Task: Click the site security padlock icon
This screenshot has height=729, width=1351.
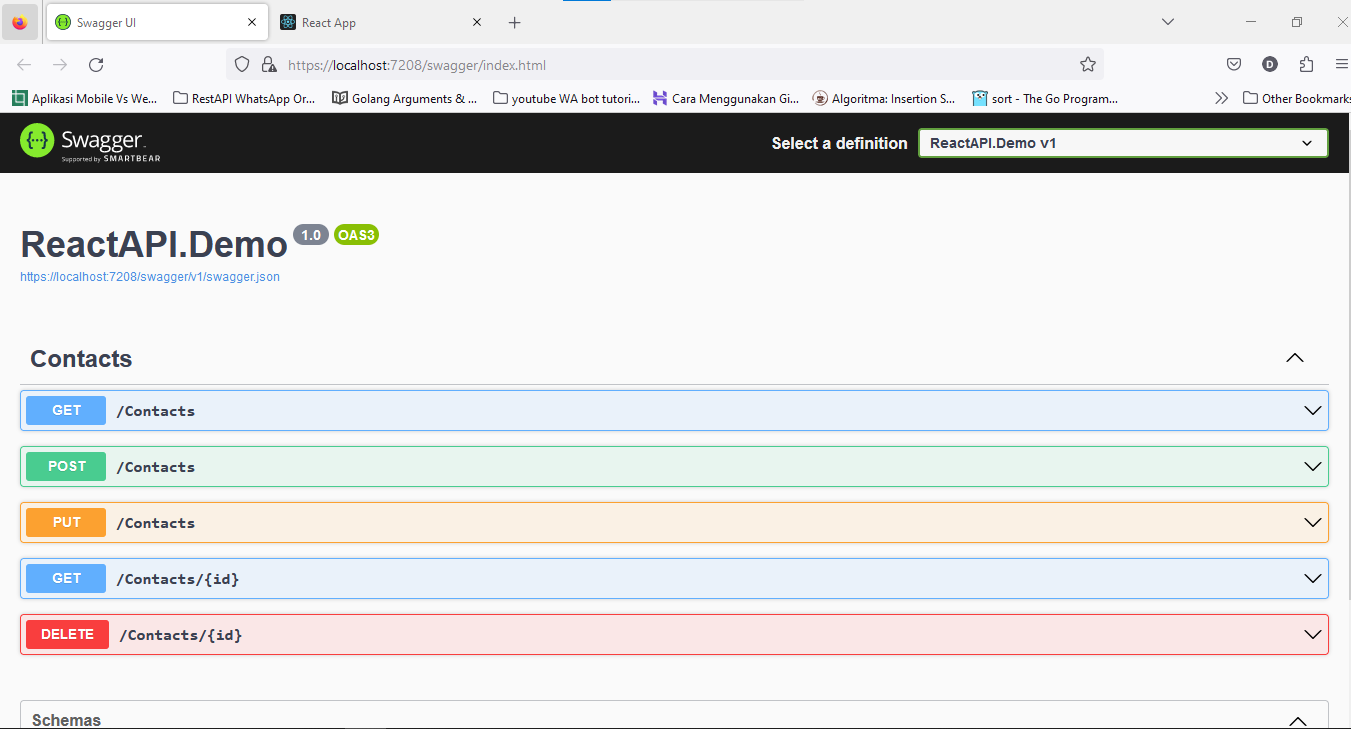Action: click(268, 65)
